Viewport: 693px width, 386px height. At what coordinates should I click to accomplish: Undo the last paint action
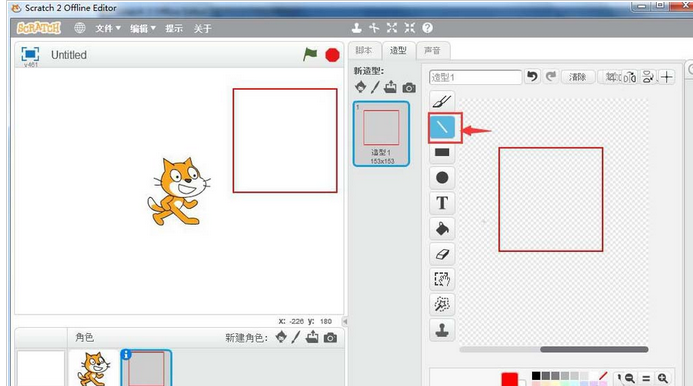pos(533,77)
